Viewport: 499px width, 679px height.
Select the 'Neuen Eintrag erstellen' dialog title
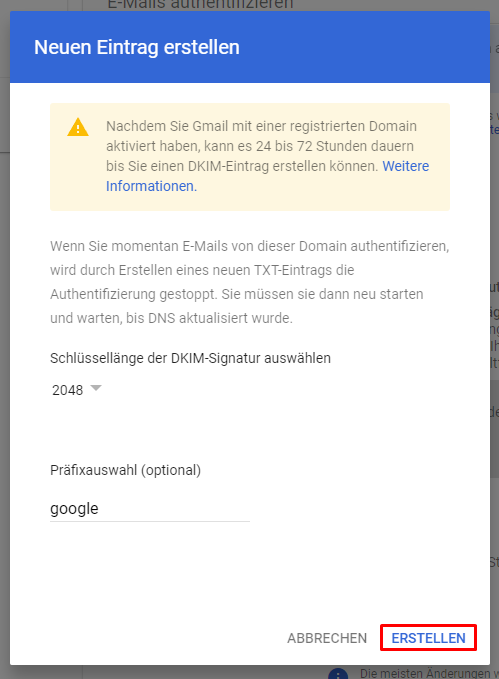tap(137, 47)
